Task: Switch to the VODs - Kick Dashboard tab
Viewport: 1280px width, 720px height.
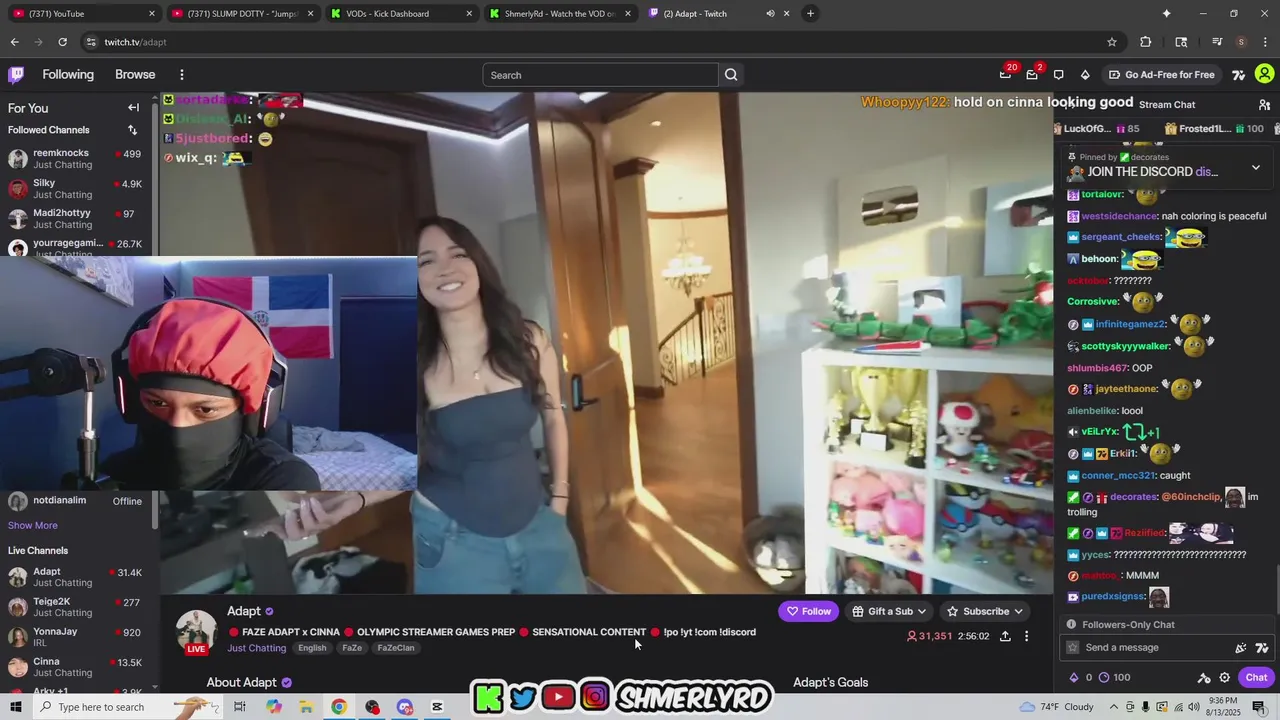Action: tap(400, 13)
